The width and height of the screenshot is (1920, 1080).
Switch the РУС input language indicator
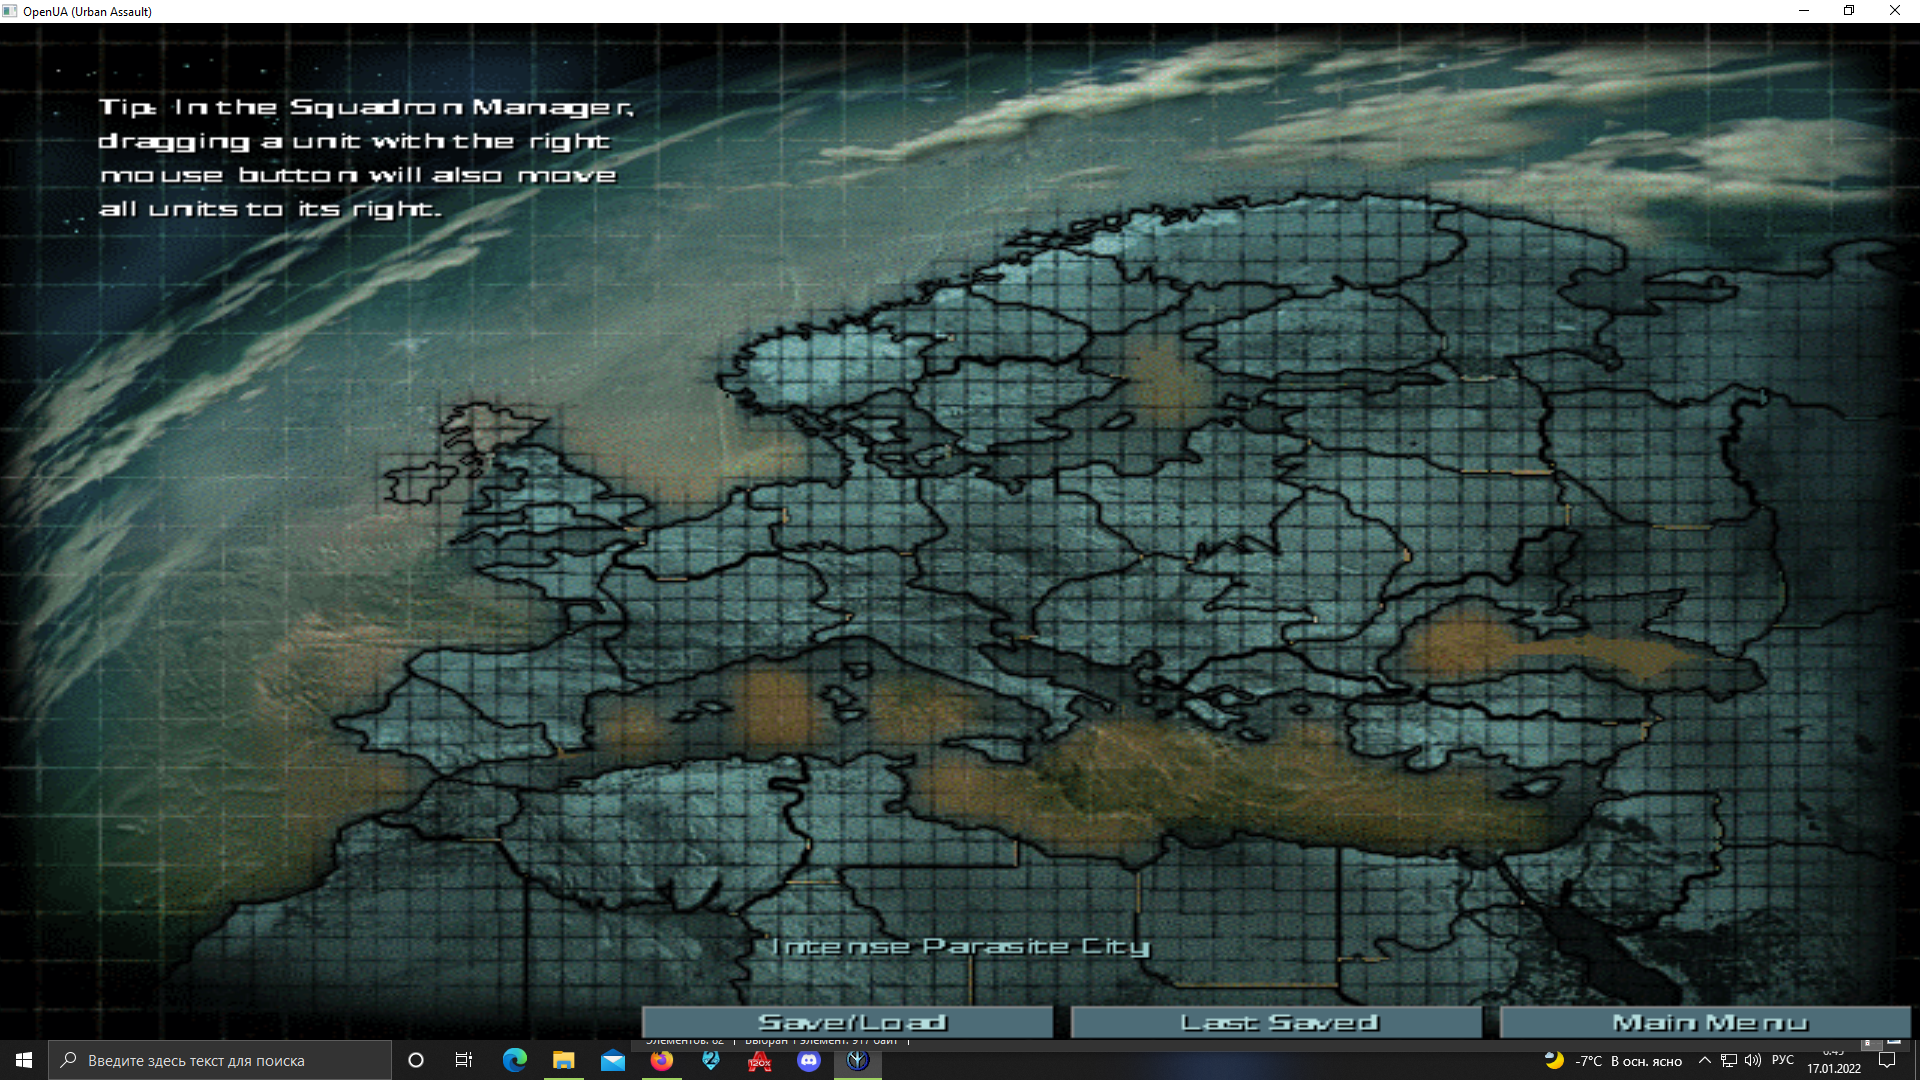(x=1783, y=1061)
